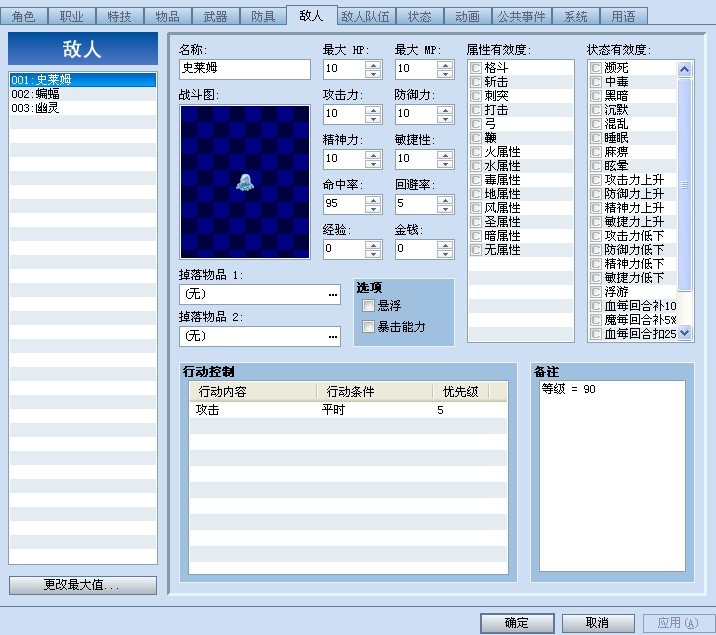716x635 pixels.
Task: Toggle the 睡眠 state effectiveness box
Action: pos(595,138)
